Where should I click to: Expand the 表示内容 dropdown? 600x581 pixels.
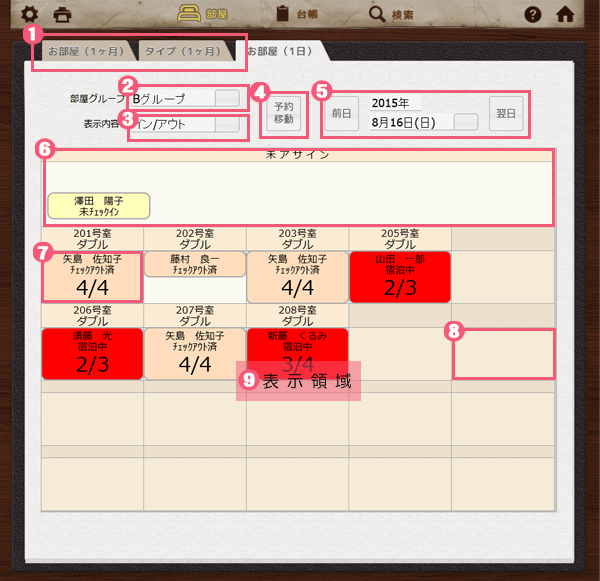pos(229,124)
